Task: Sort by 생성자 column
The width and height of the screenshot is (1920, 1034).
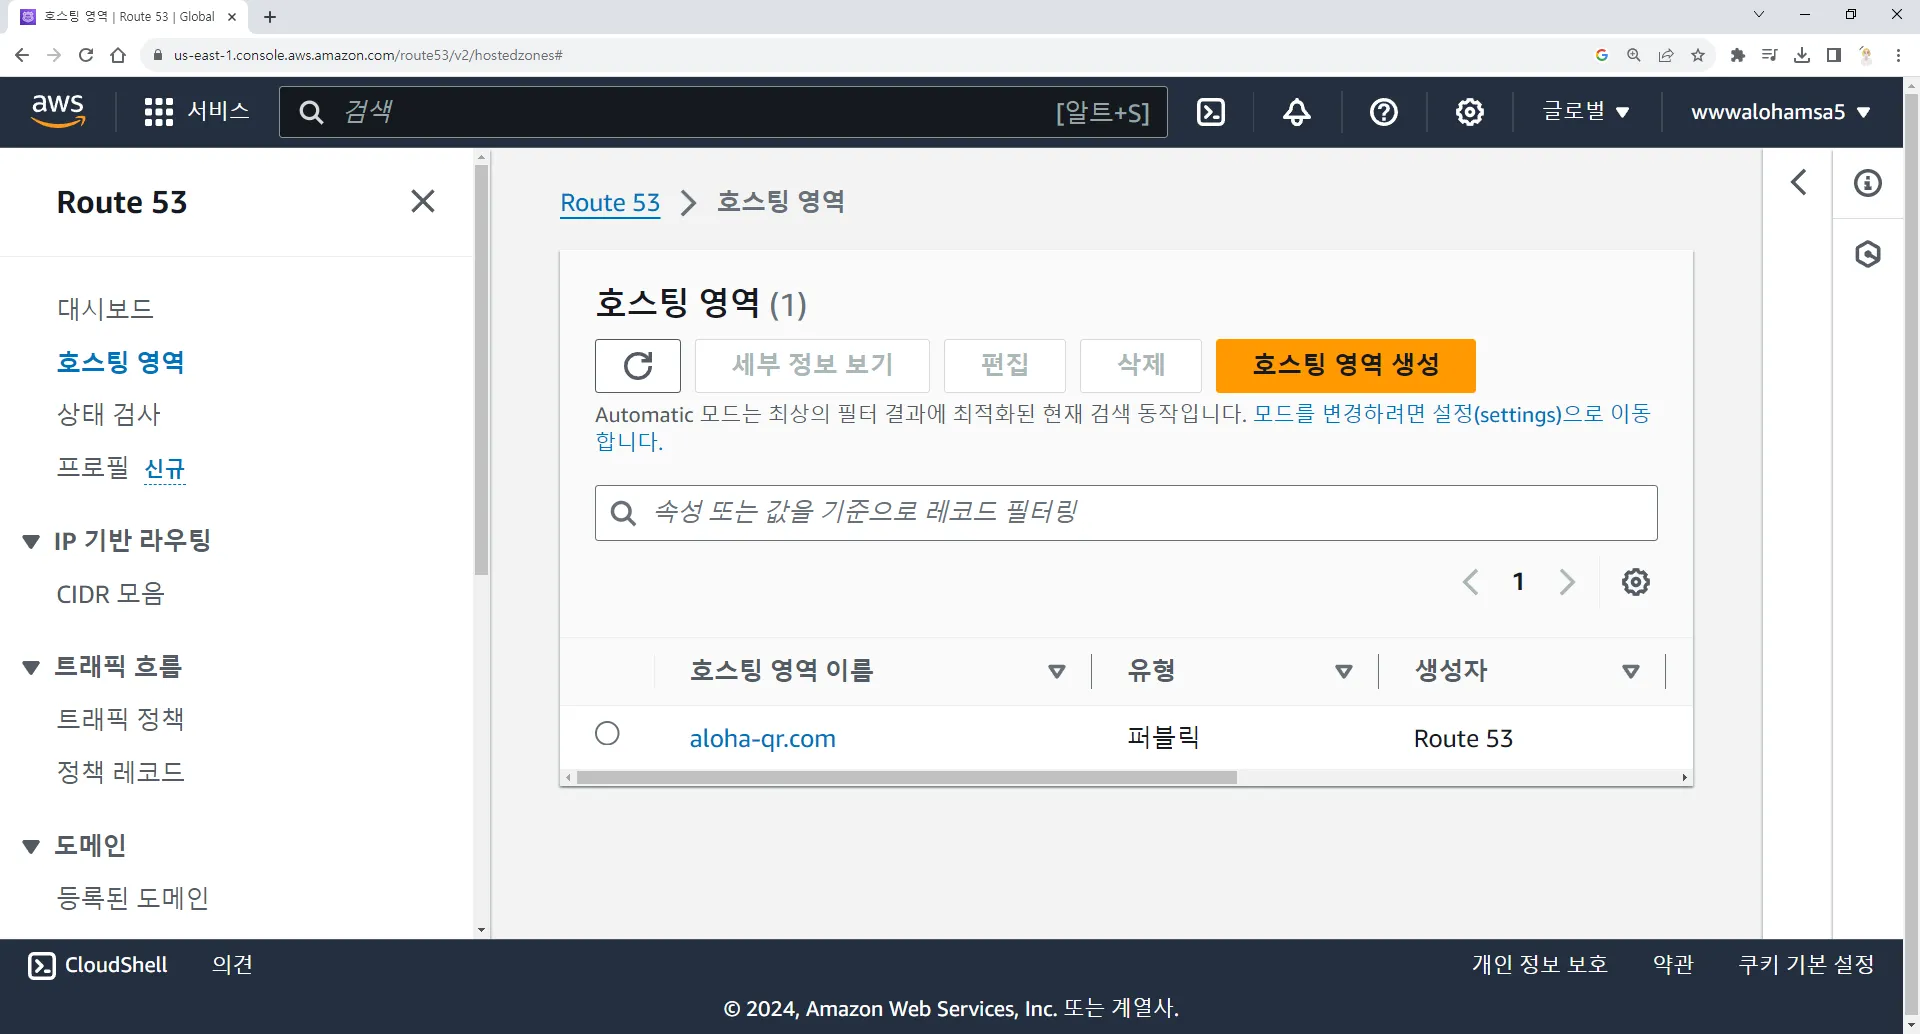Action: [x=1631, y=672]
